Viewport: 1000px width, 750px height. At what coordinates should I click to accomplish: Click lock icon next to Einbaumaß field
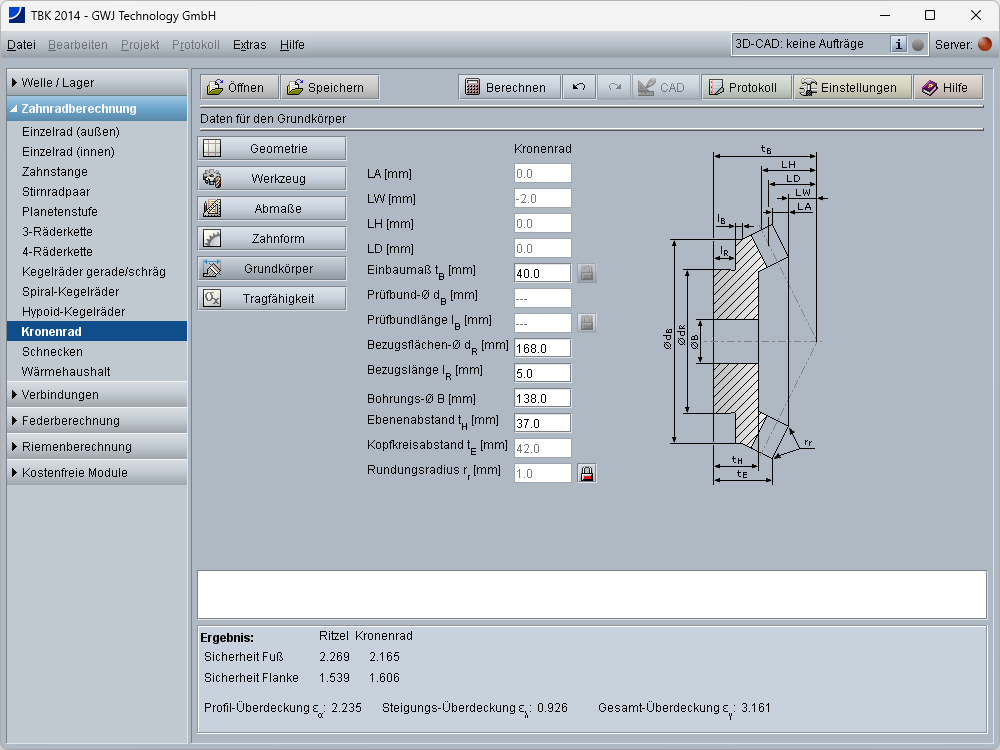[587, 273]
